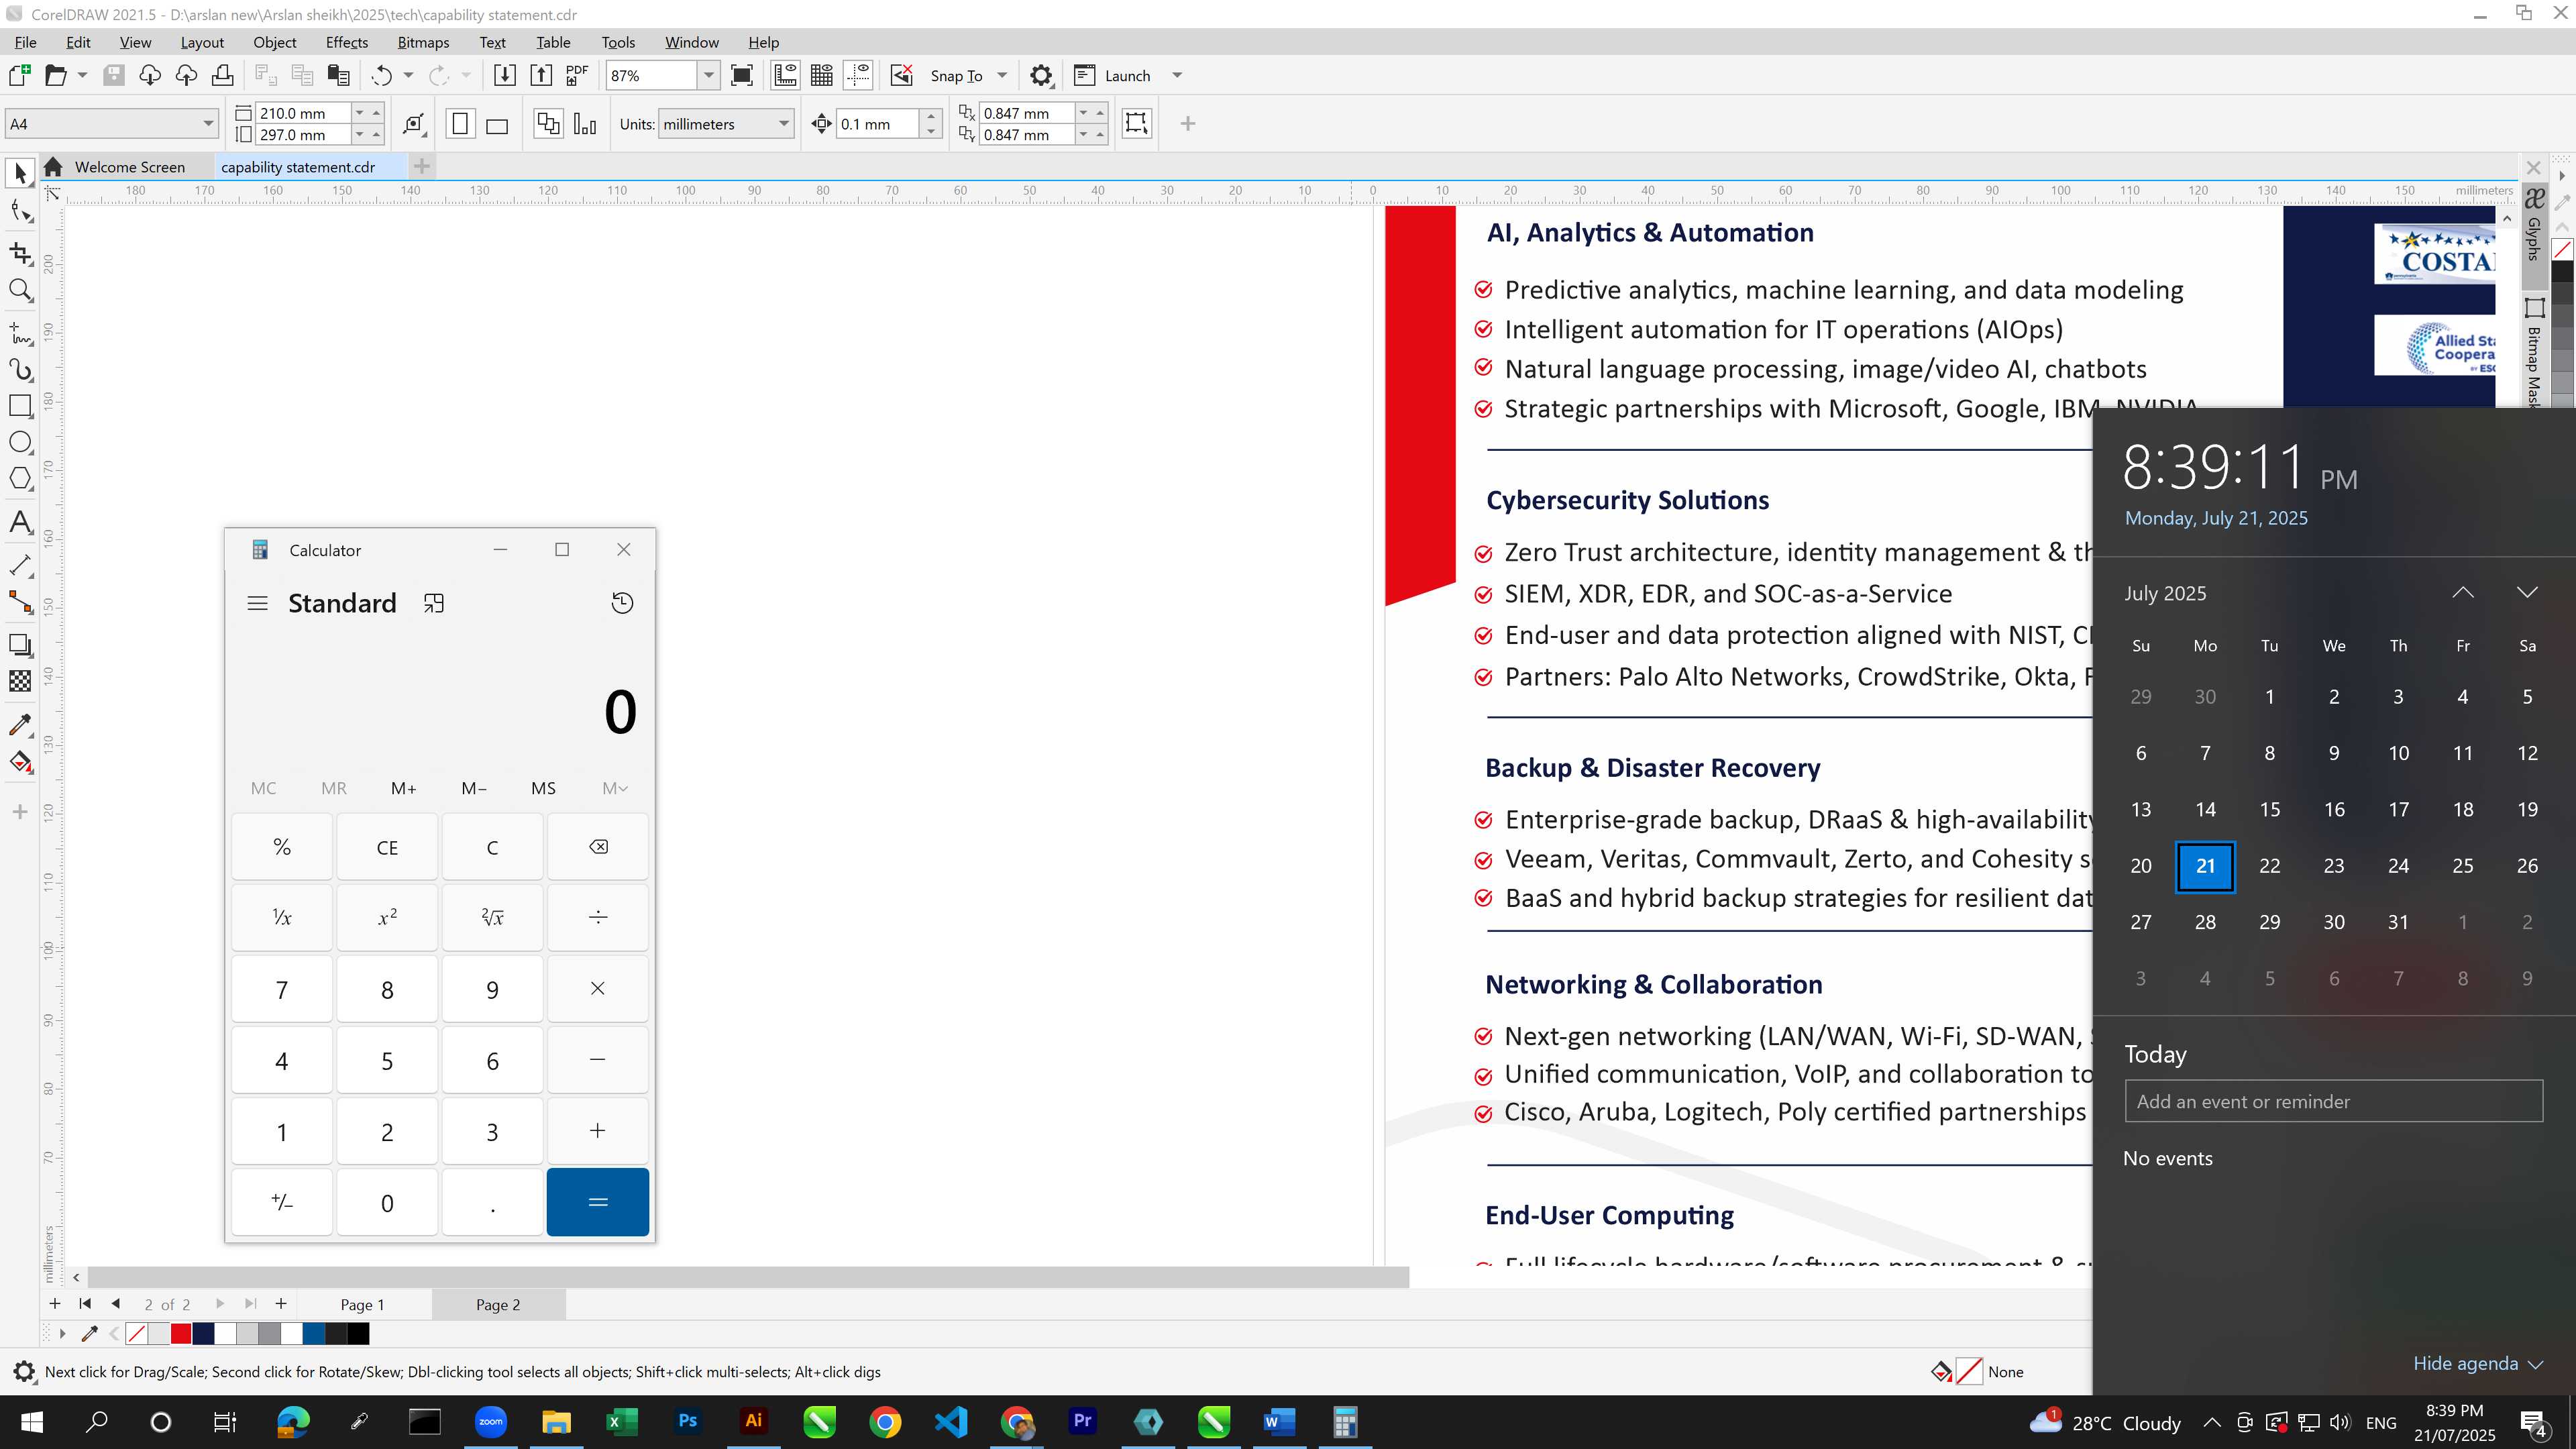Click Add an event or reminder field
The width and height of the screenshot is (2576, 1449).
2334,1101
